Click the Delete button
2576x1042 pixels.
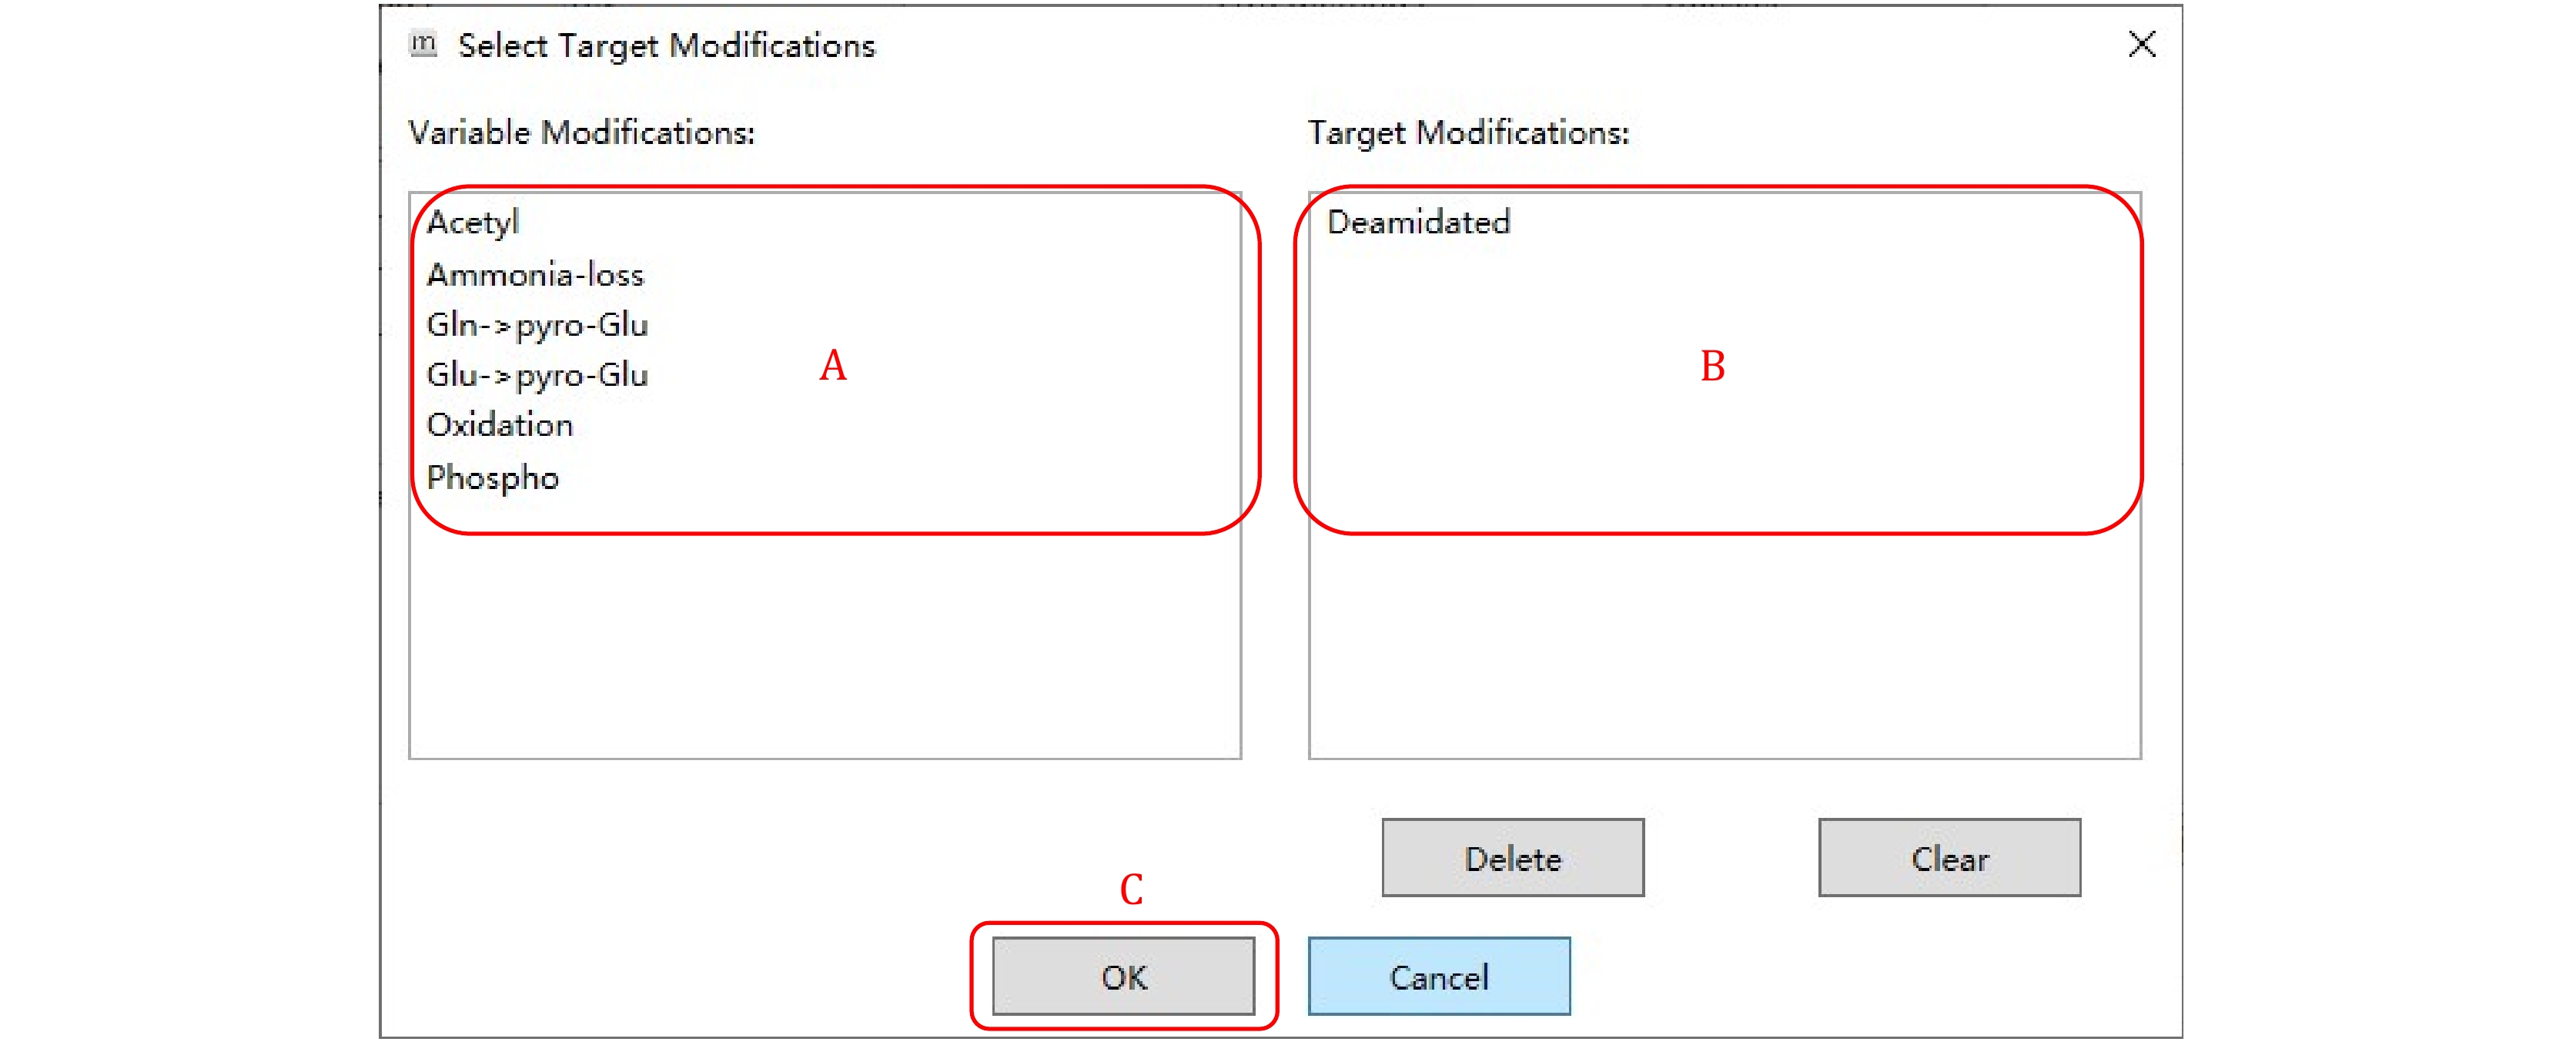pyautogui.click(x=1512, y=858)
